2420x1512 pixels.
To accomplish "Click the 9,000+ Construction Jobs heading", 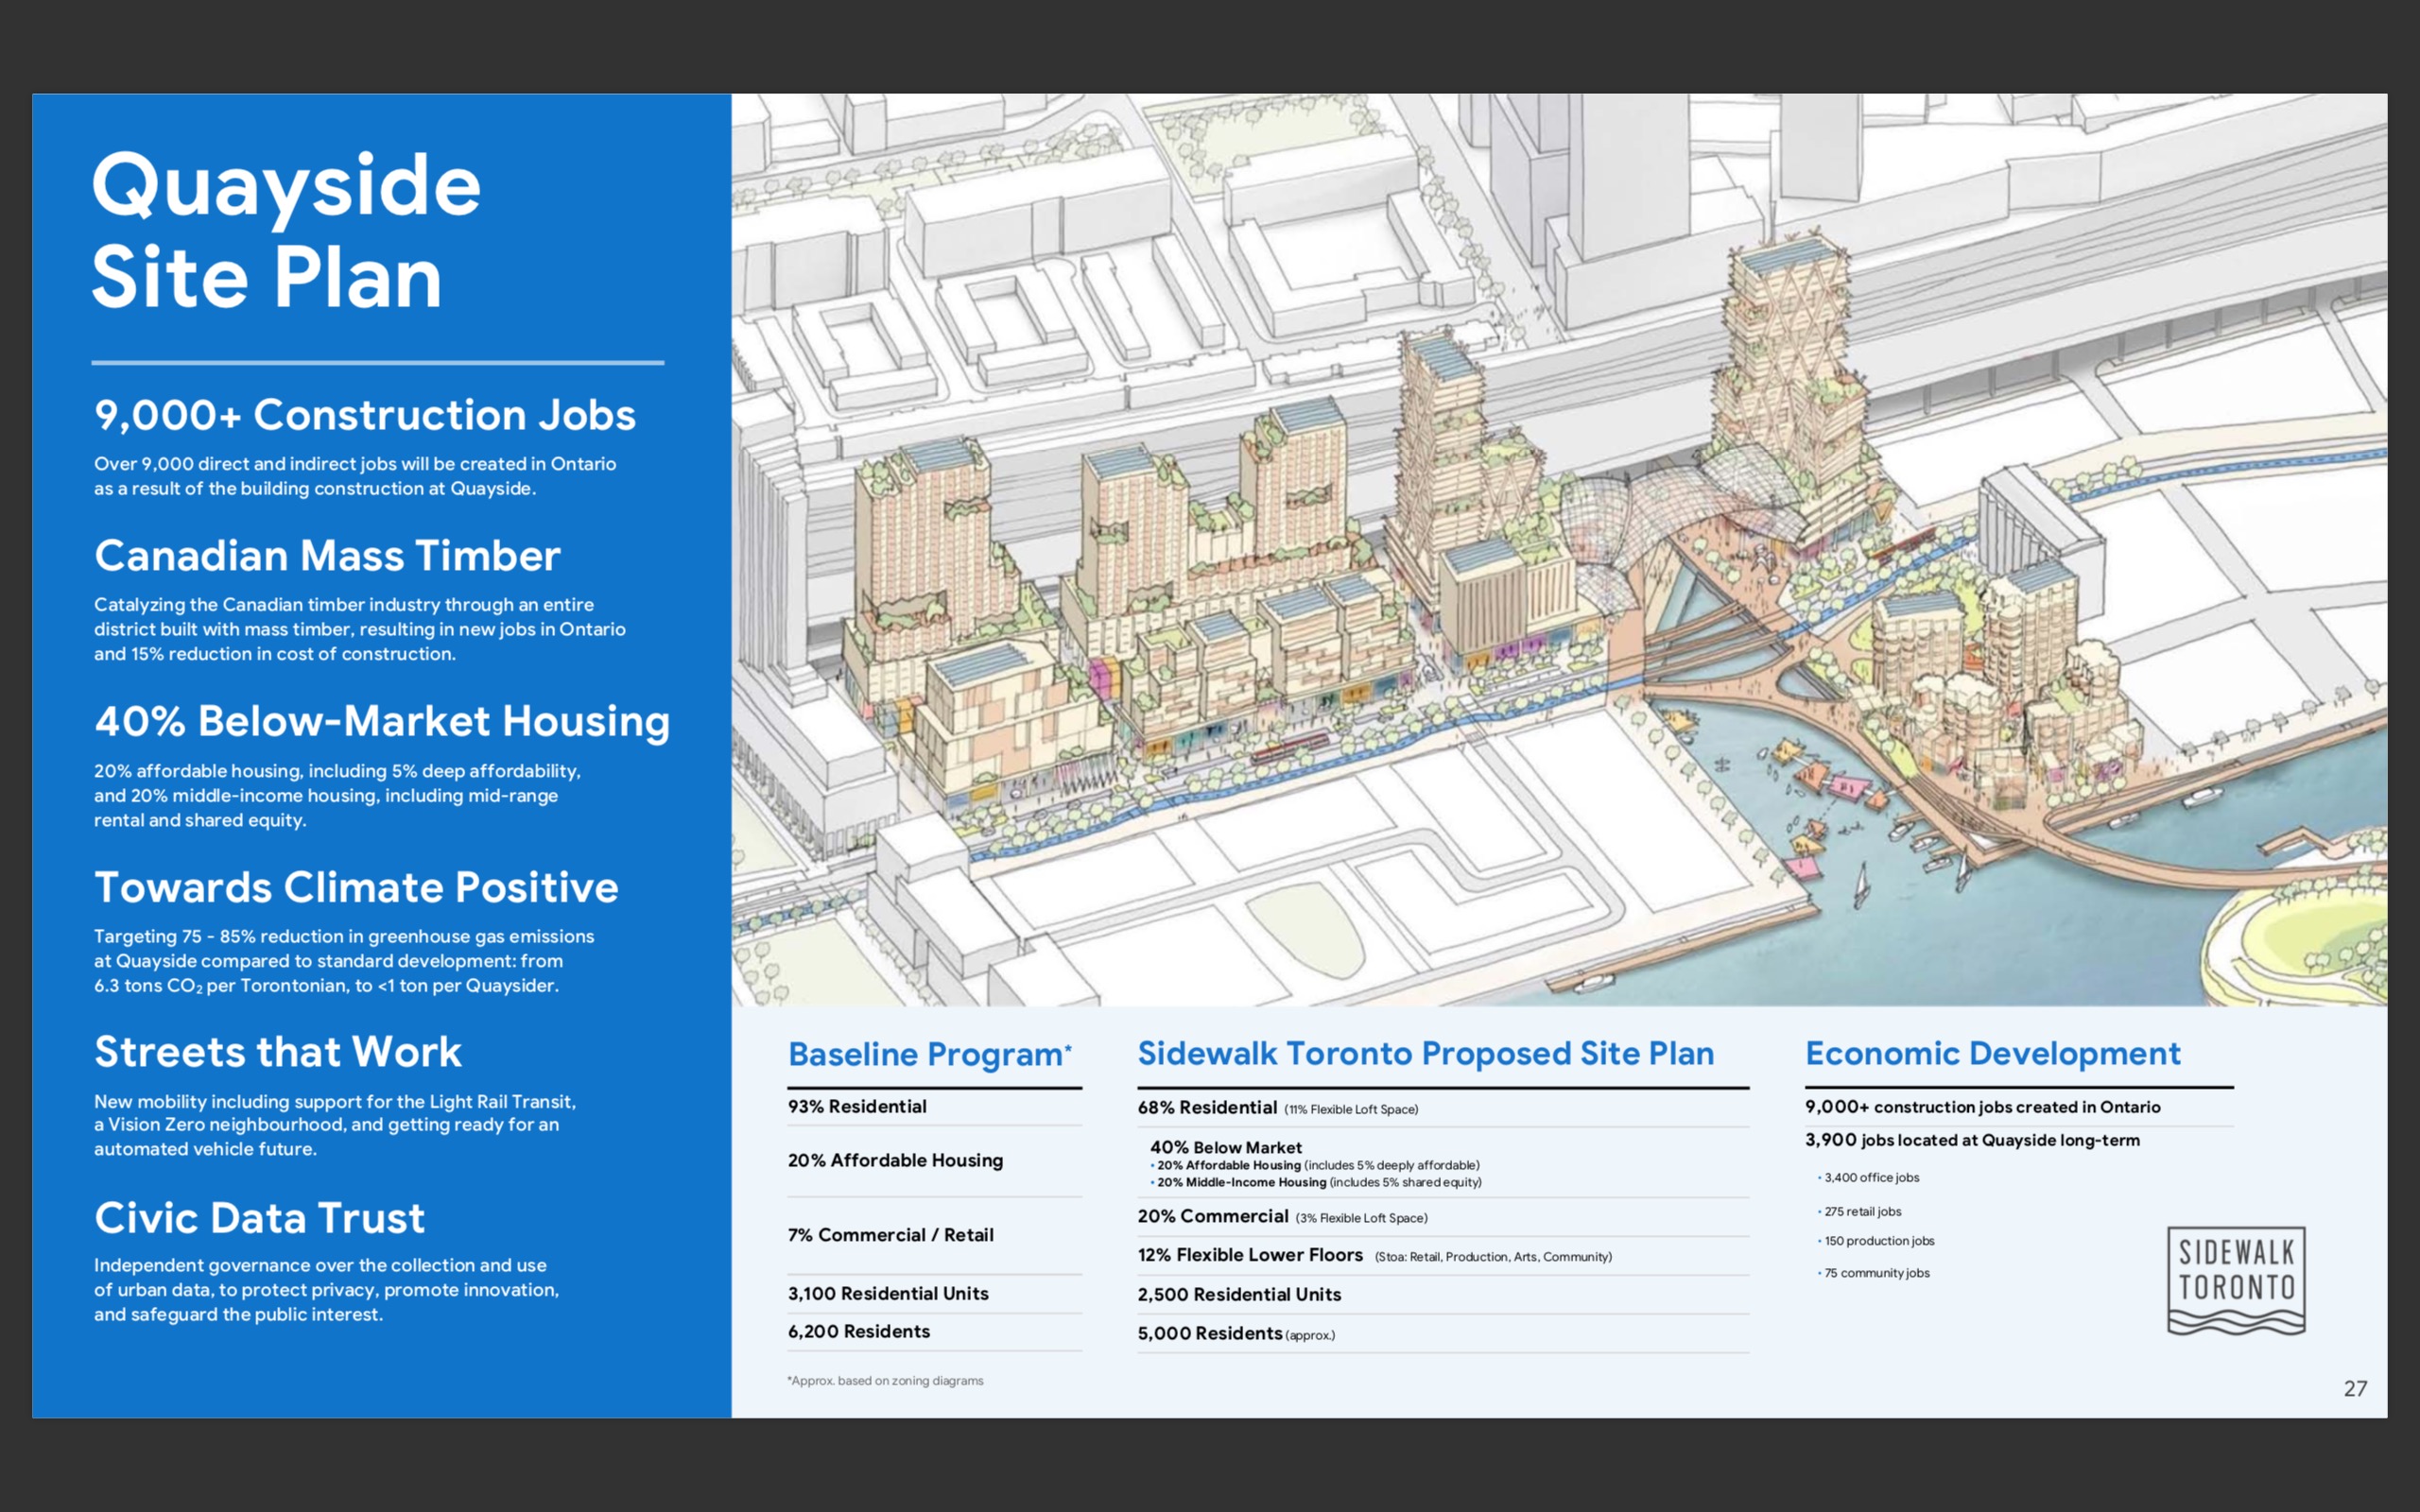I will tap(363, 414).
